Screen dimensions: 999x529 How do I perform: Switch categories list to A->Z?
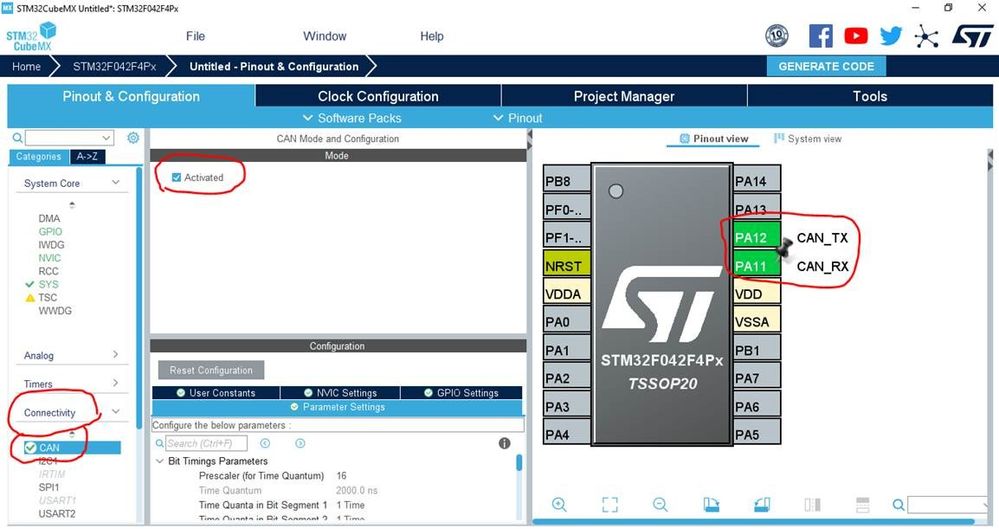(87, 156)
